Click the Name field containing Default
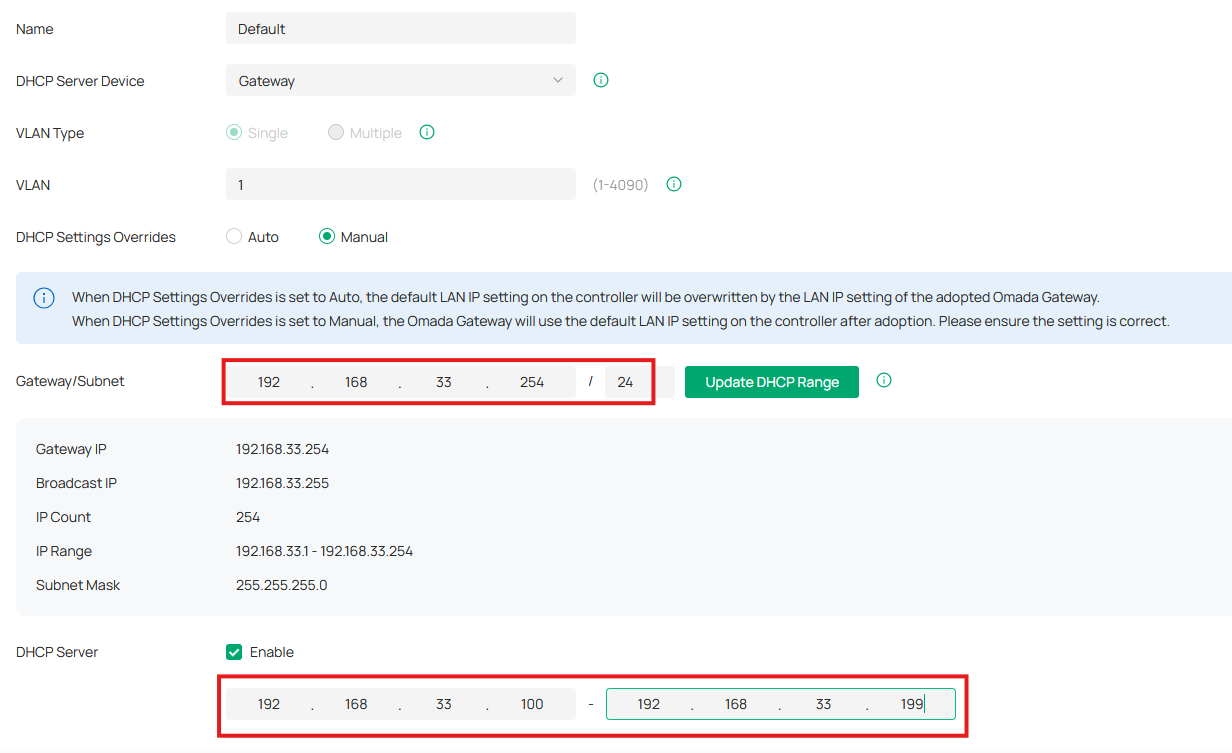The width and height of the screenshot is (1232, 753). [x=400, y=28]
